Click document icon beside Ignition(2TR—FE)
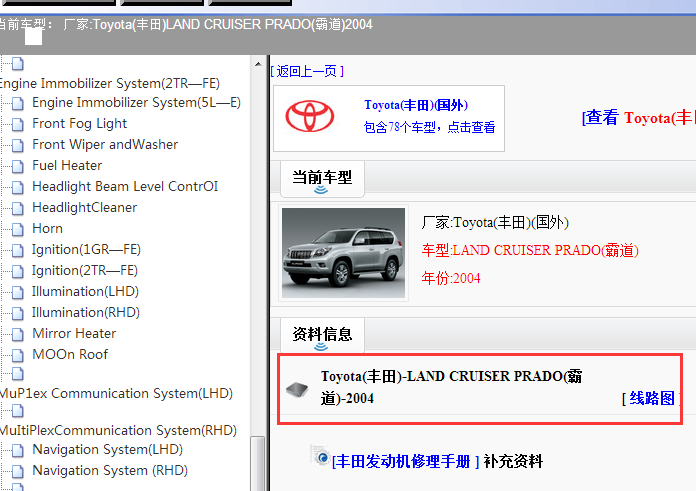This screenshot has width=696, height=491. click(x=18, y=271)
